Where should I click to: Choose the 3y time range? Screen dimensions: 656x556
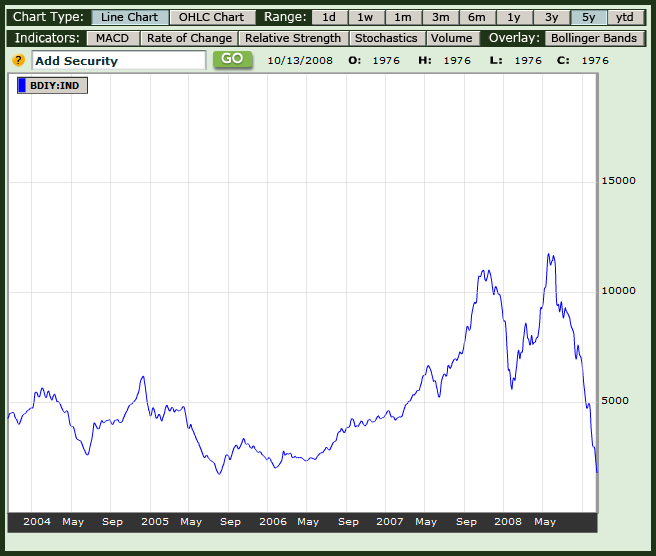(x=551, y=17)
